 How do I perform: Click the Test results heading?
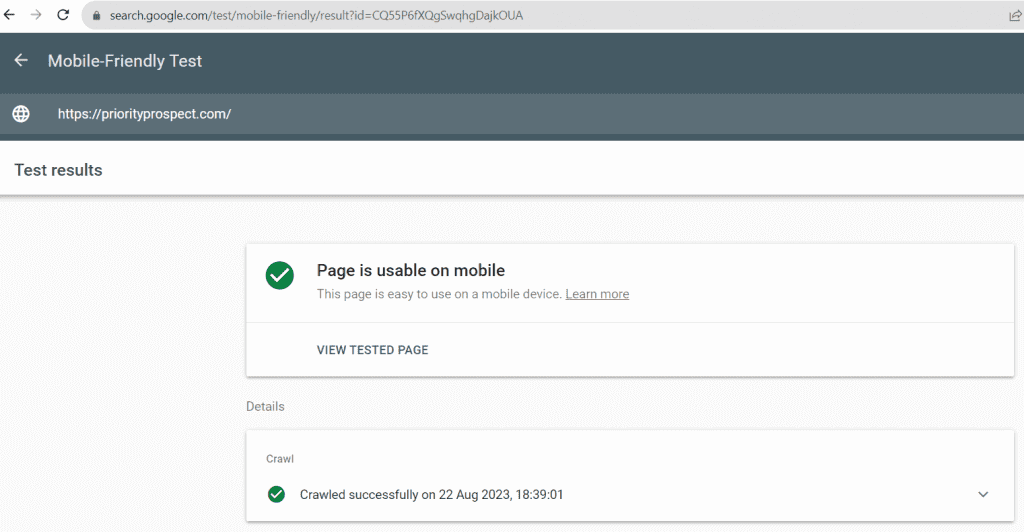58,170
